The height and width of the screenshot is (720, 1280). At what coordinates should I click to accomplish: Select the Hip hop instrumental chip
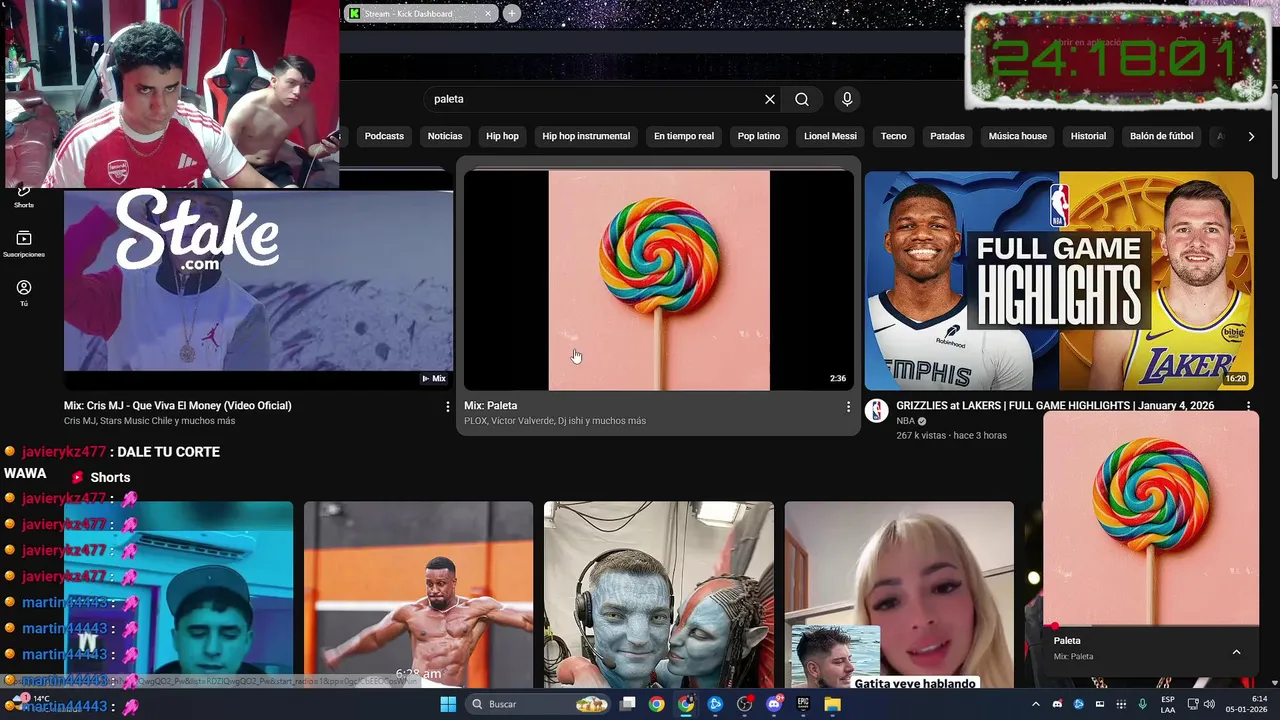[586, 136]
